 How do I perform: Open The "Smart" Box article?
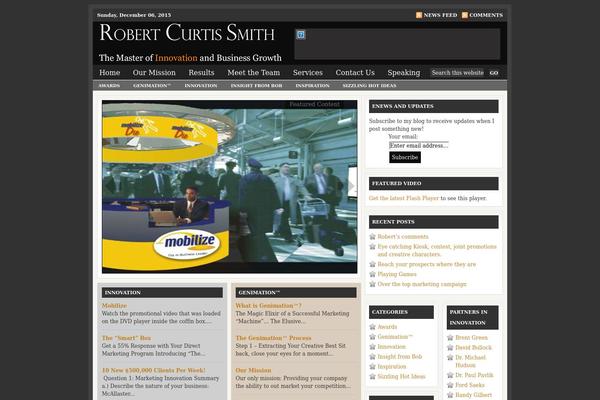coord(126,338)
